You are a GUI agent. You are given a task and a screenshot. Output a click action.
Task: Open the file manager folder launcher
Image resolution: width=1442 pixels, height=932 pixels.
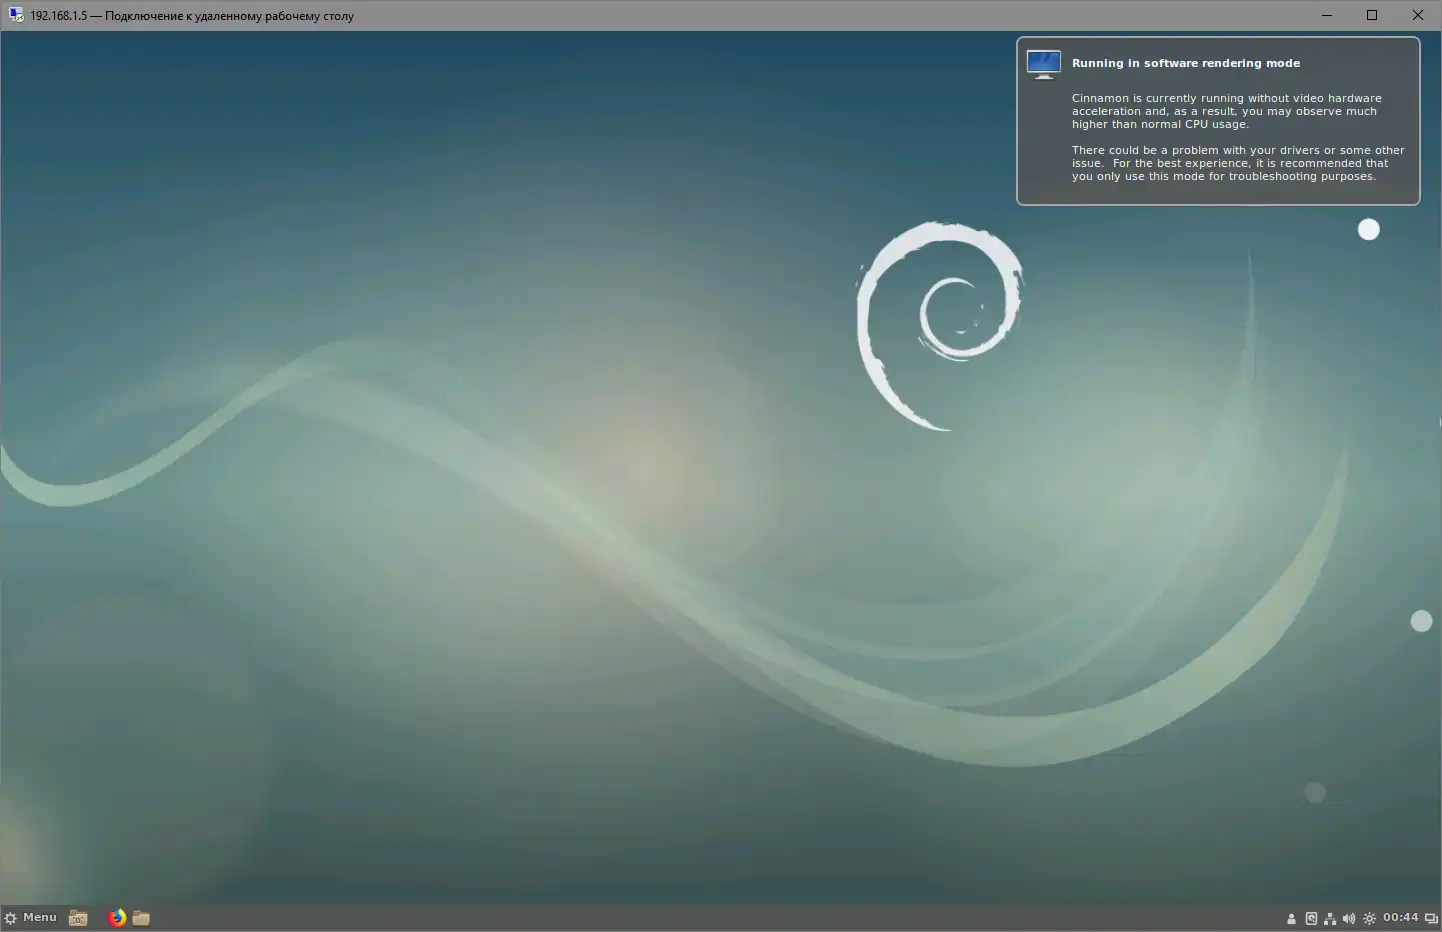click(141, 918)
